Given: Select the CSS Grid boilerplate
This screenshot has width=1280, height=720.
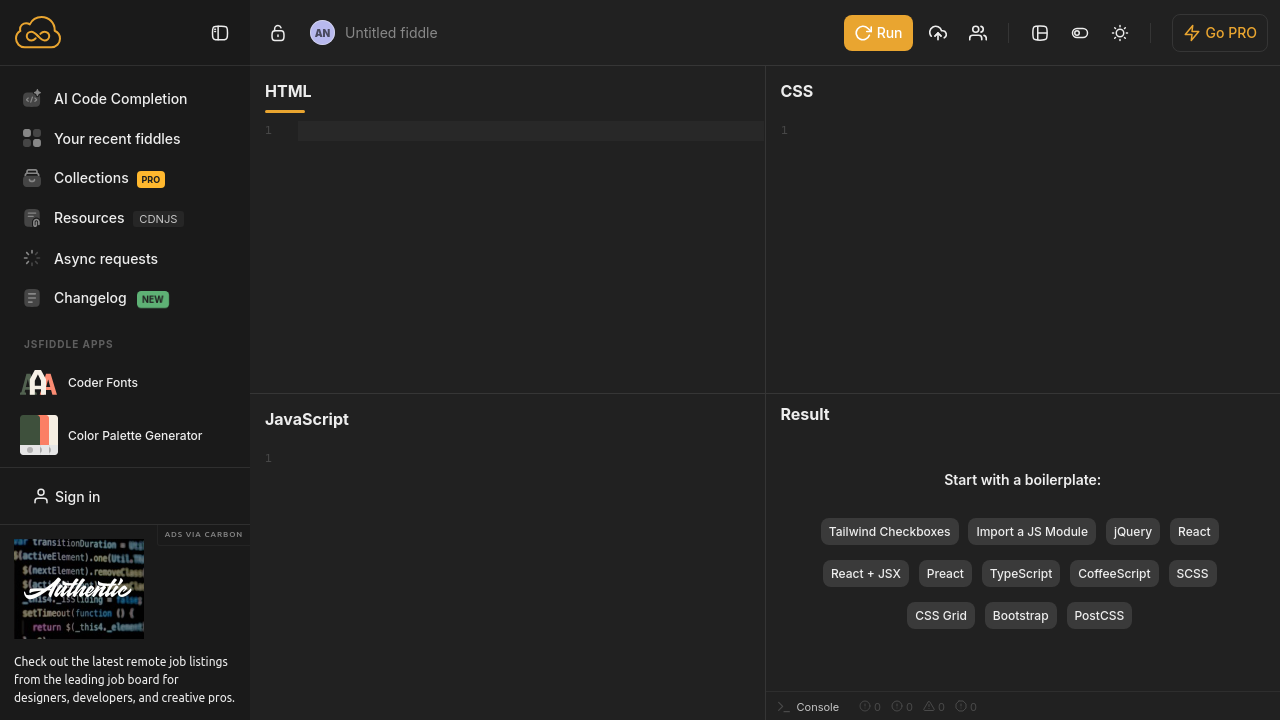Looking at the screenshot, I should click(941, 616).
